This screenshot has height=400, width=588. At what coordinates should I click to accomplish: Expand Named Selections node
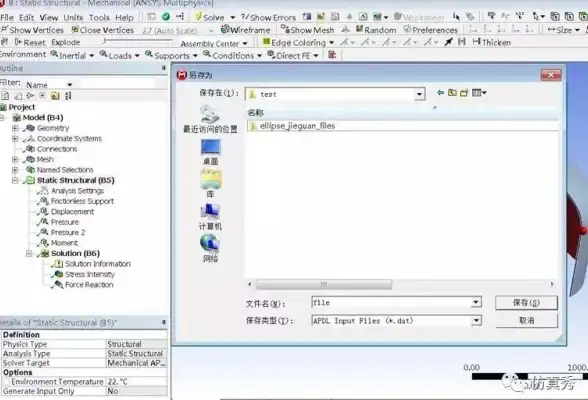click(15, 170)
